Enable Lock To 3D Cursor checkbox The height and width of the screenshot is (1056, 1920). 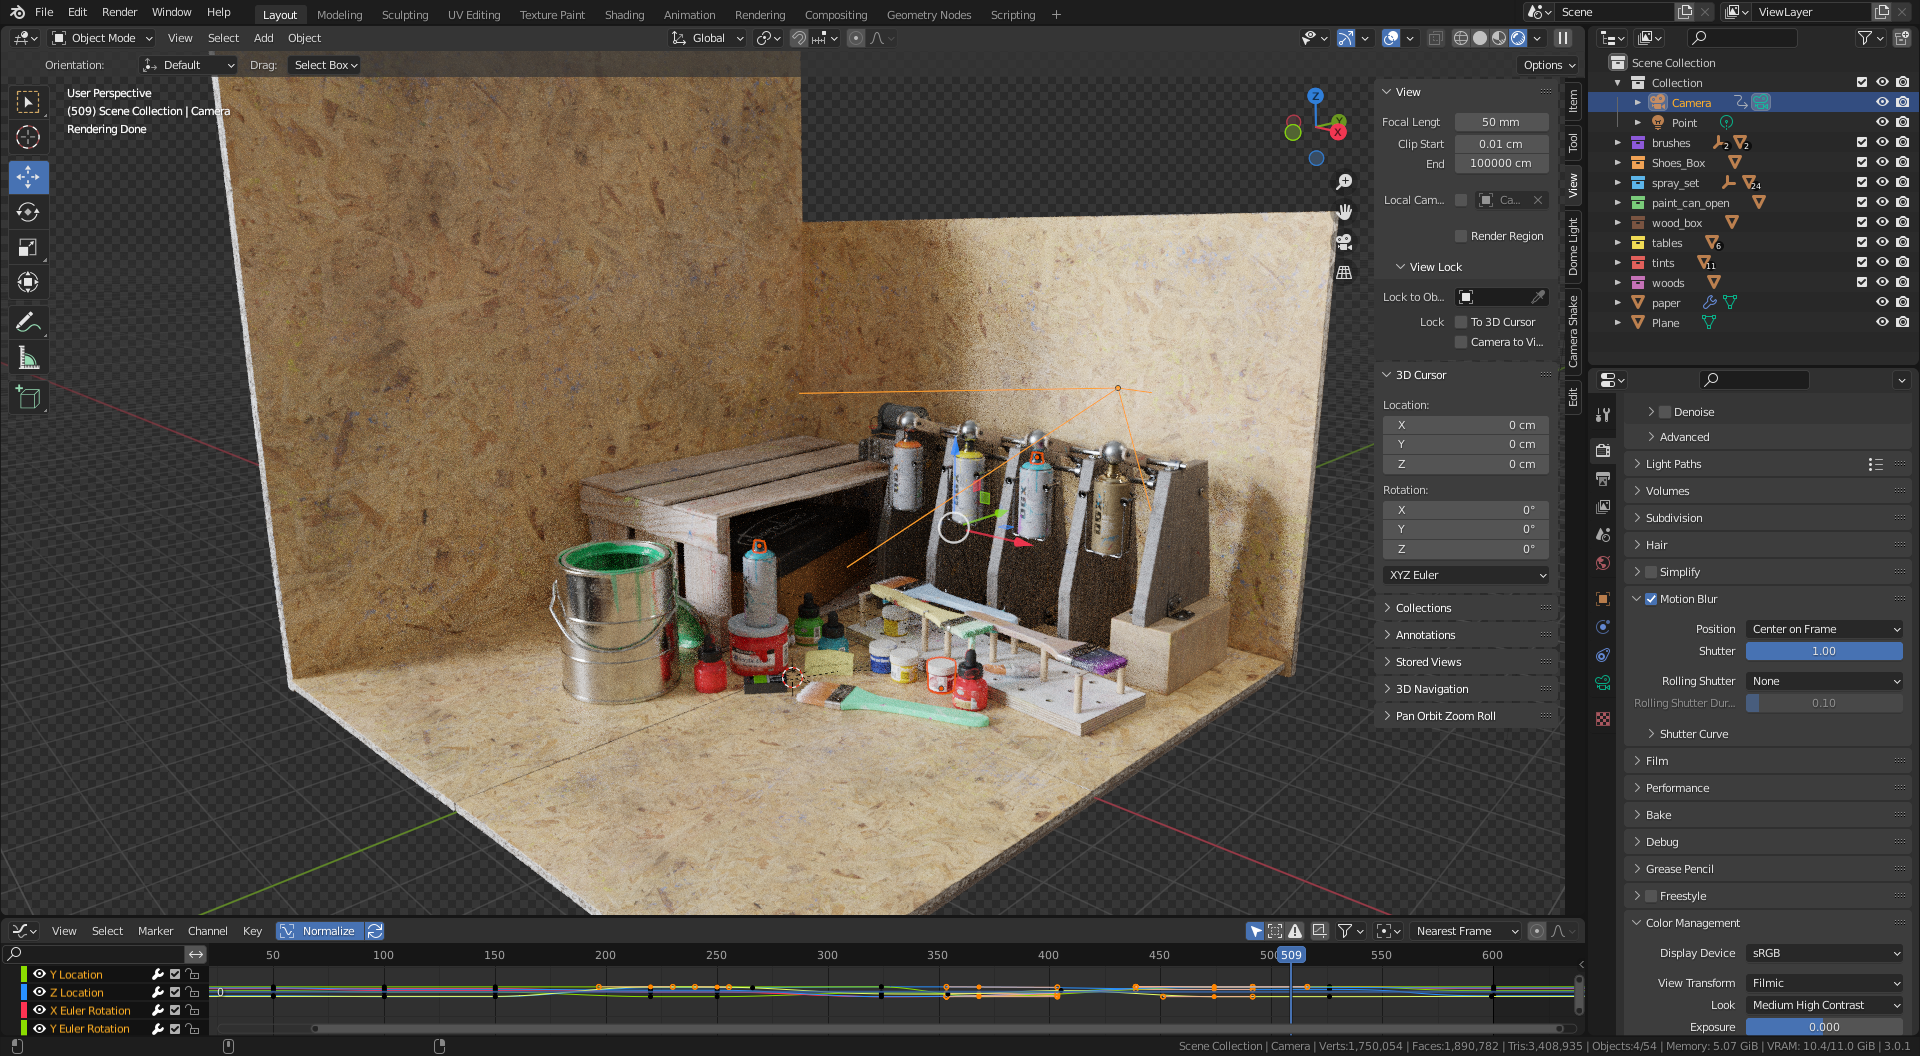[1461, 322]
